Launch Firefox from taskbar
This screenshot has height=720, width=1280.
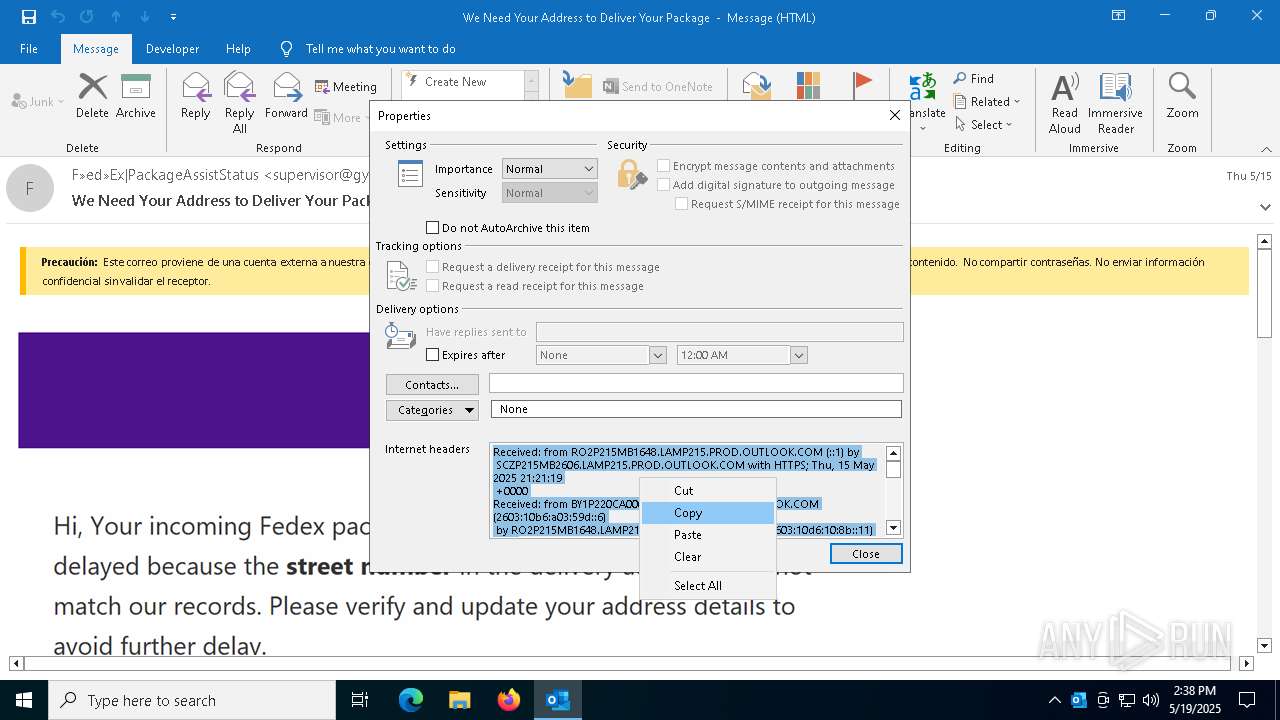point(509,700)
